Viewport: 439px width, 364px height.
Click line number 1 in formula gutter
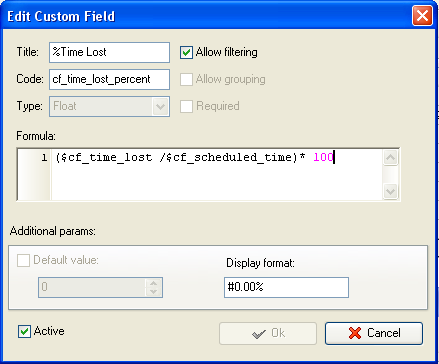tap(44, 157)
